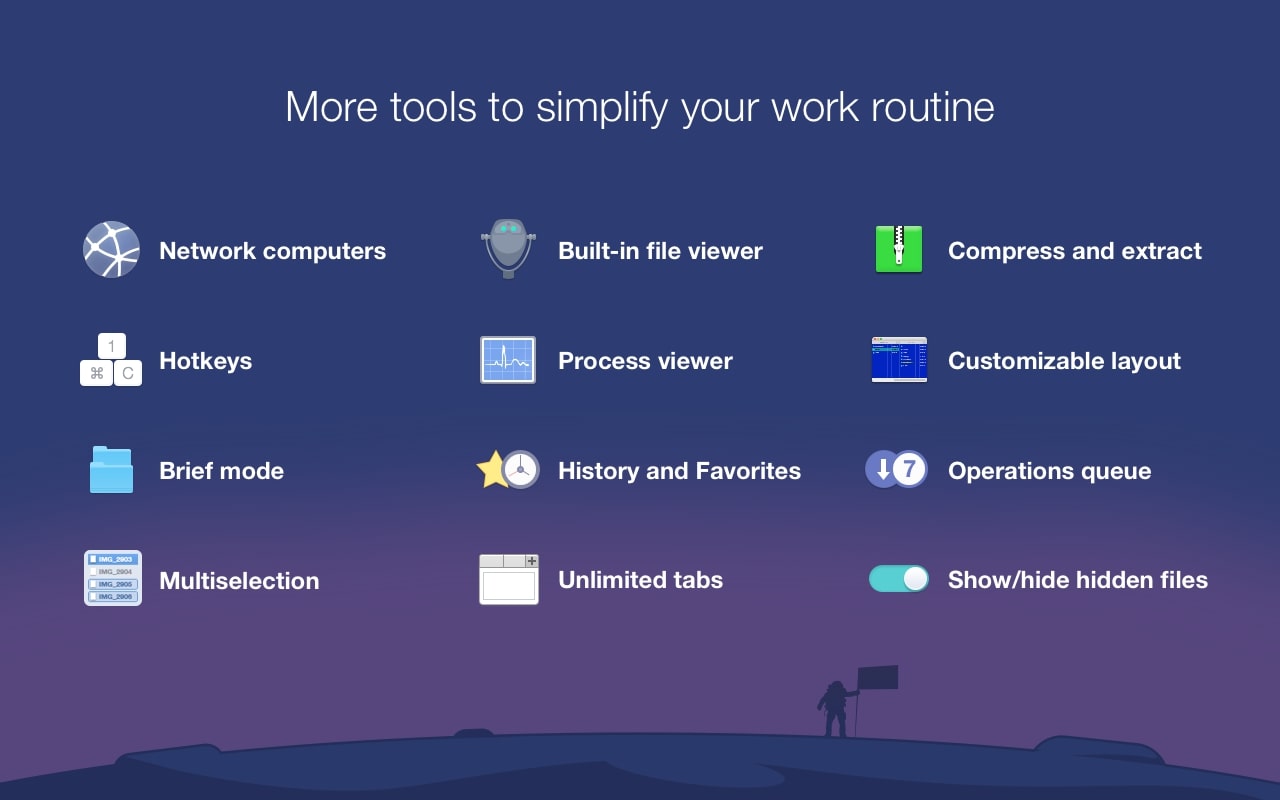Select the Brief mode blue folder icon
This screenshot has height=800, width=1280.
tap(112, 470)
